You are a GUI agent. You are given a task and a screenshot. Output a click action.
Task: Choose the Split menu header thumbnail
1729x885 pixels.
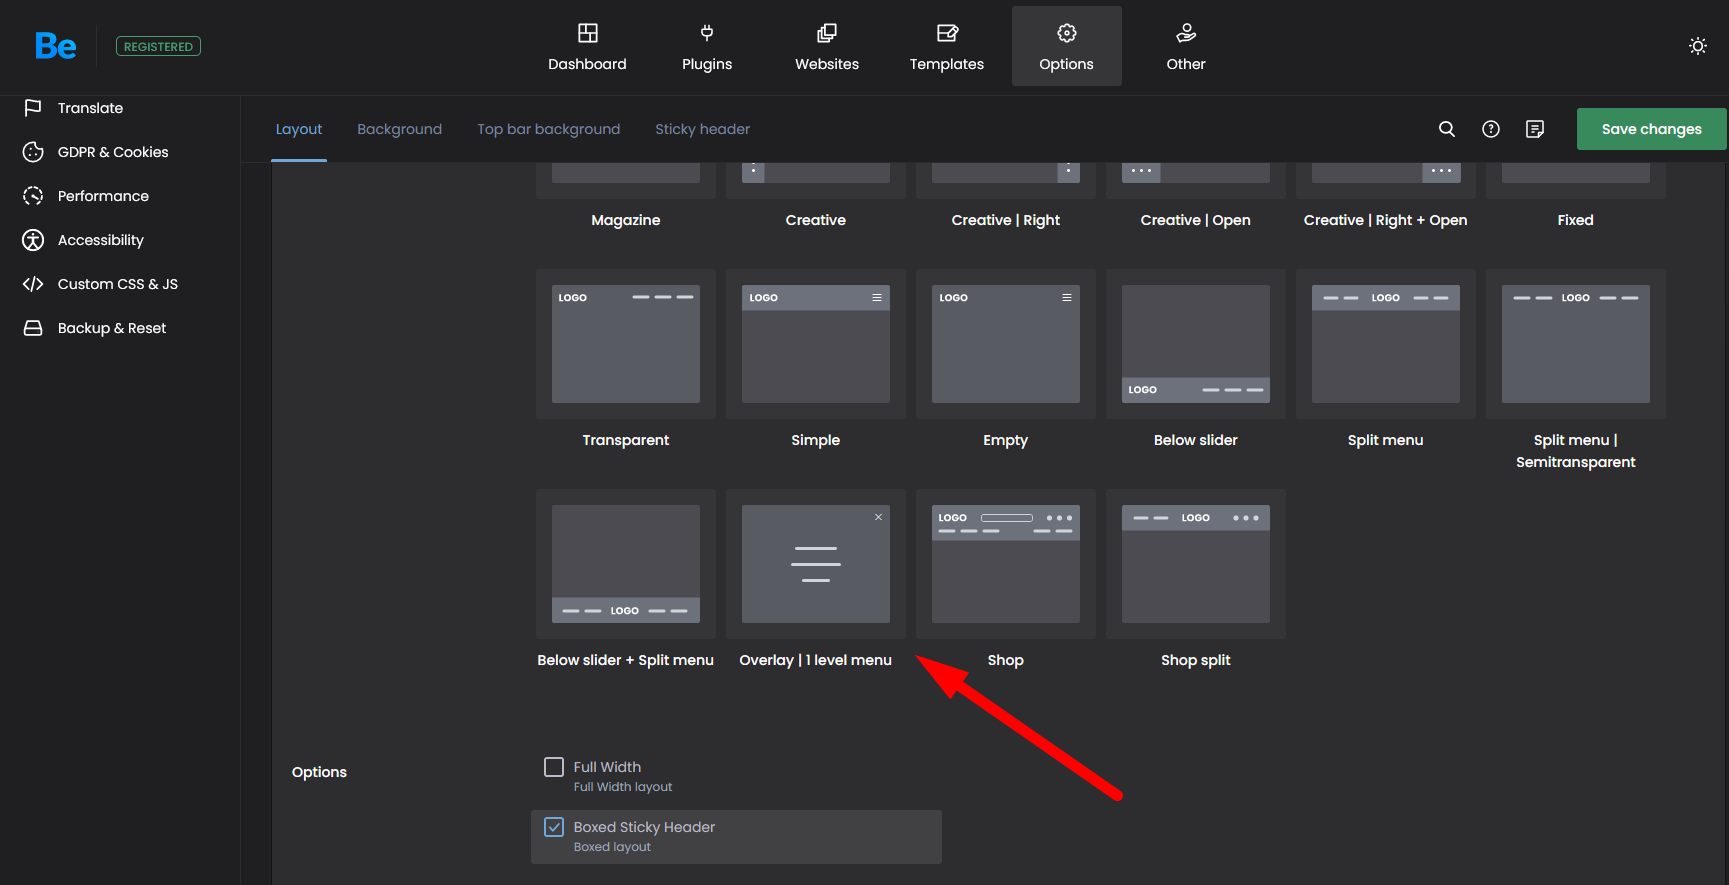click(x=1386, y=344)
